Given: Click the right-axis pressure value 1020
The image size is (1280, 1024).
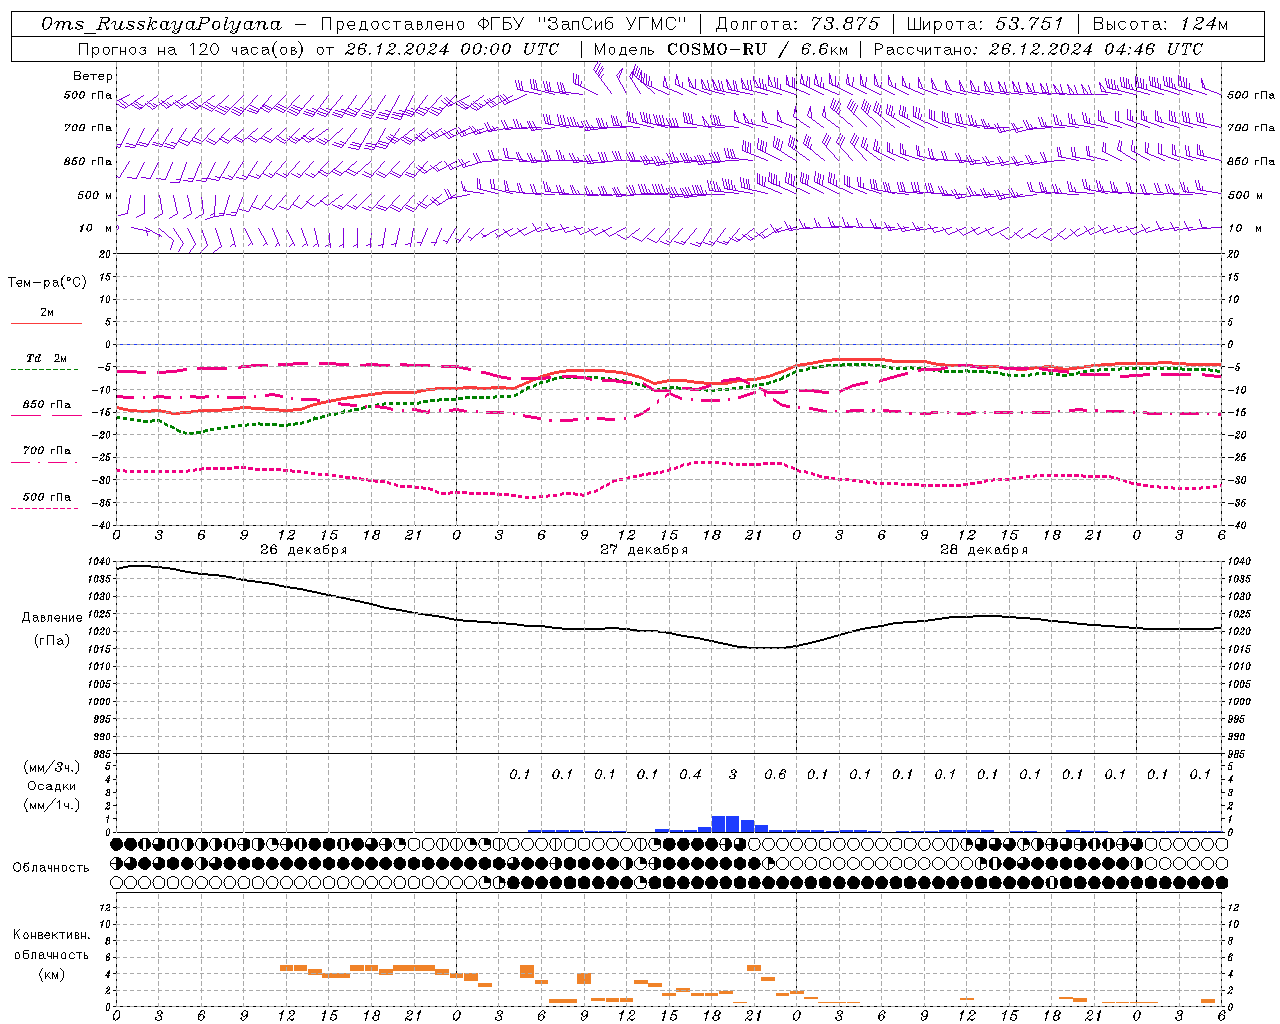Looking at the screenshot, I should click(1239, 632).
